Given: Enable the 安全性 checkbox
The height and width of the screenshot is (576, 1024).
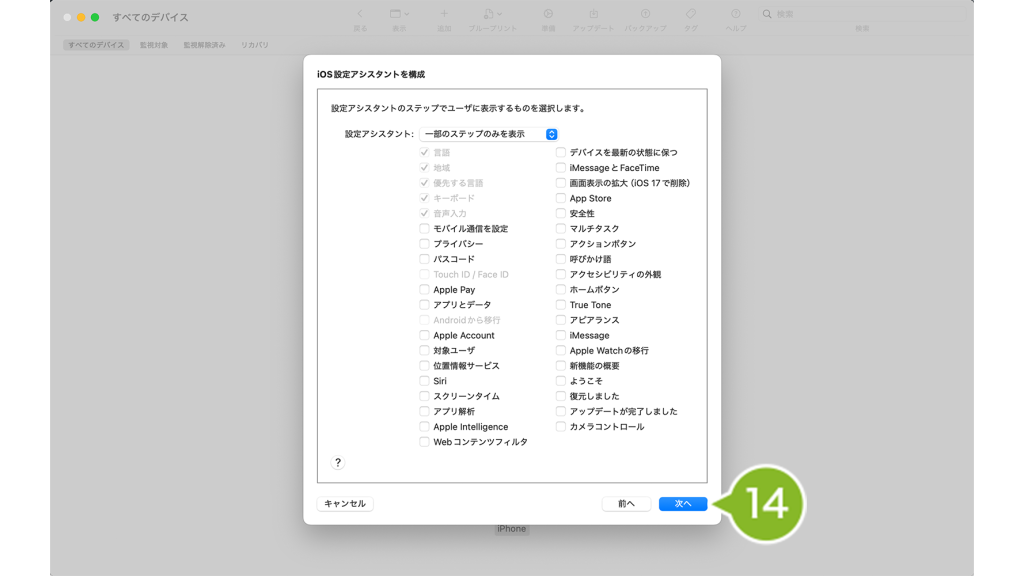Looking at the screenshot, I should (x=561, y=214).
